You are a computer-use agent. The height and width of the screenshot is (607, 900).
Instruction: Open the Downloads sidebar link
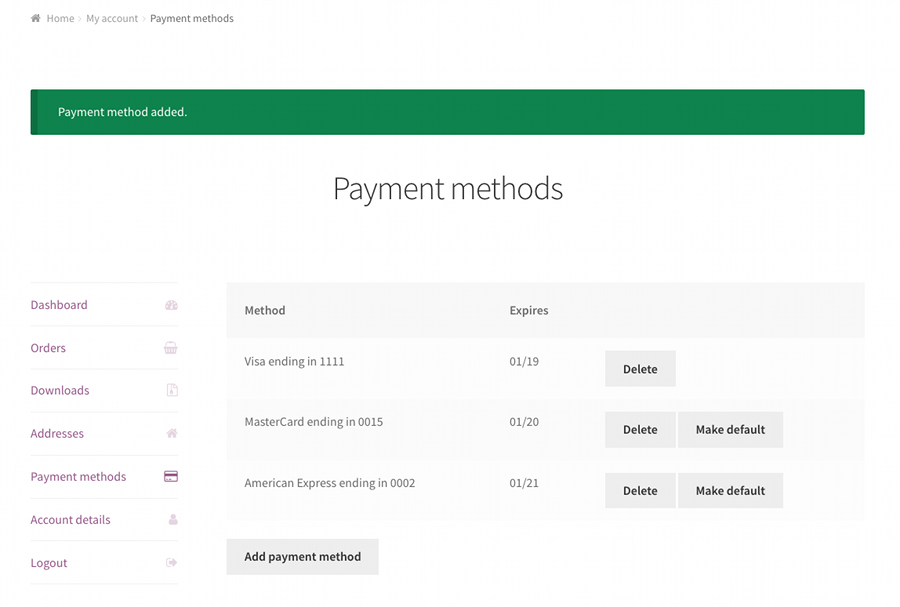pos(60,391)
